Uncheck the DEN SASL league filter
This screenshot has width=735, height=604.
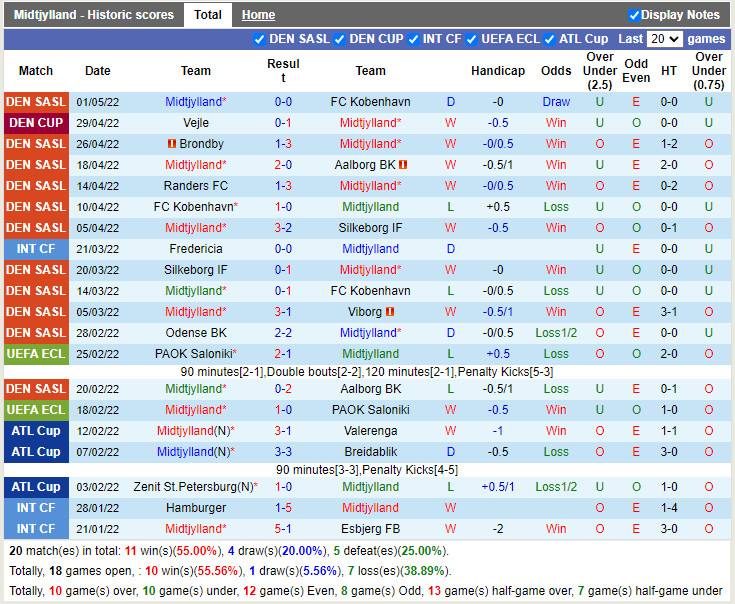(260, 39)
